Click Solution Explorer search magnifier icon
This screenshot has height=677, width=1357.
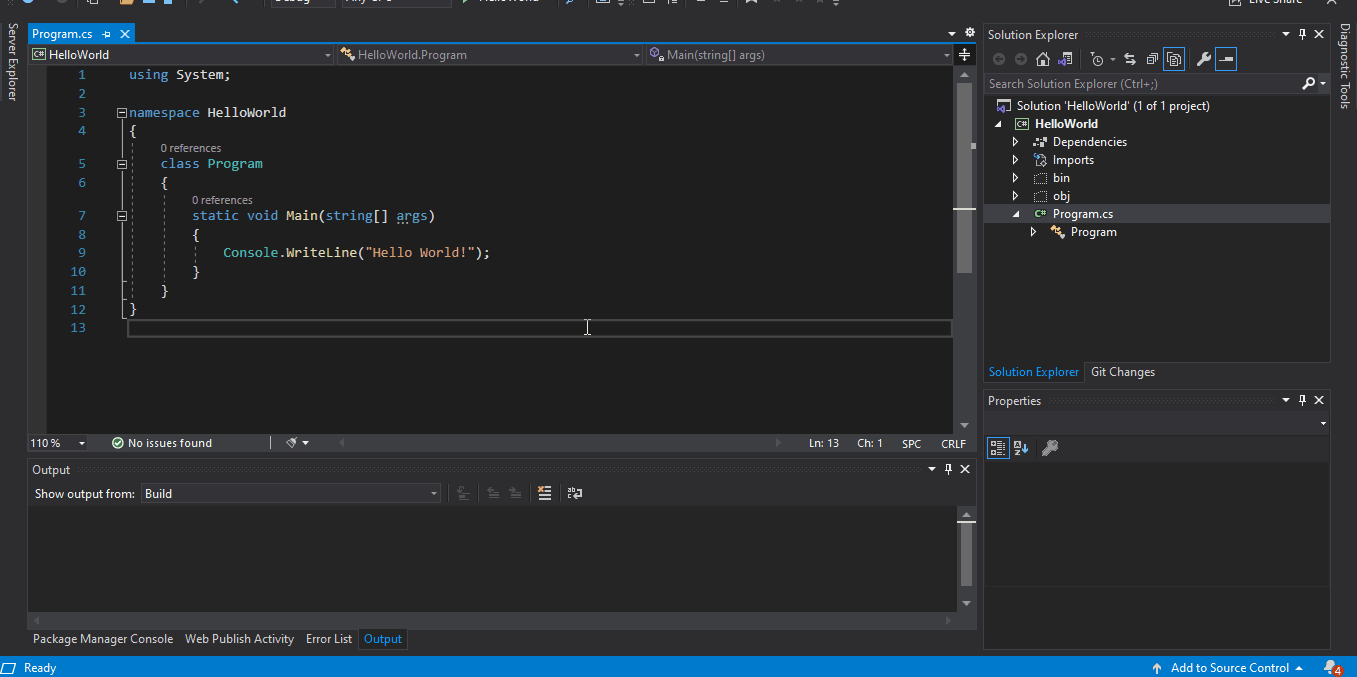[1308, 84]
